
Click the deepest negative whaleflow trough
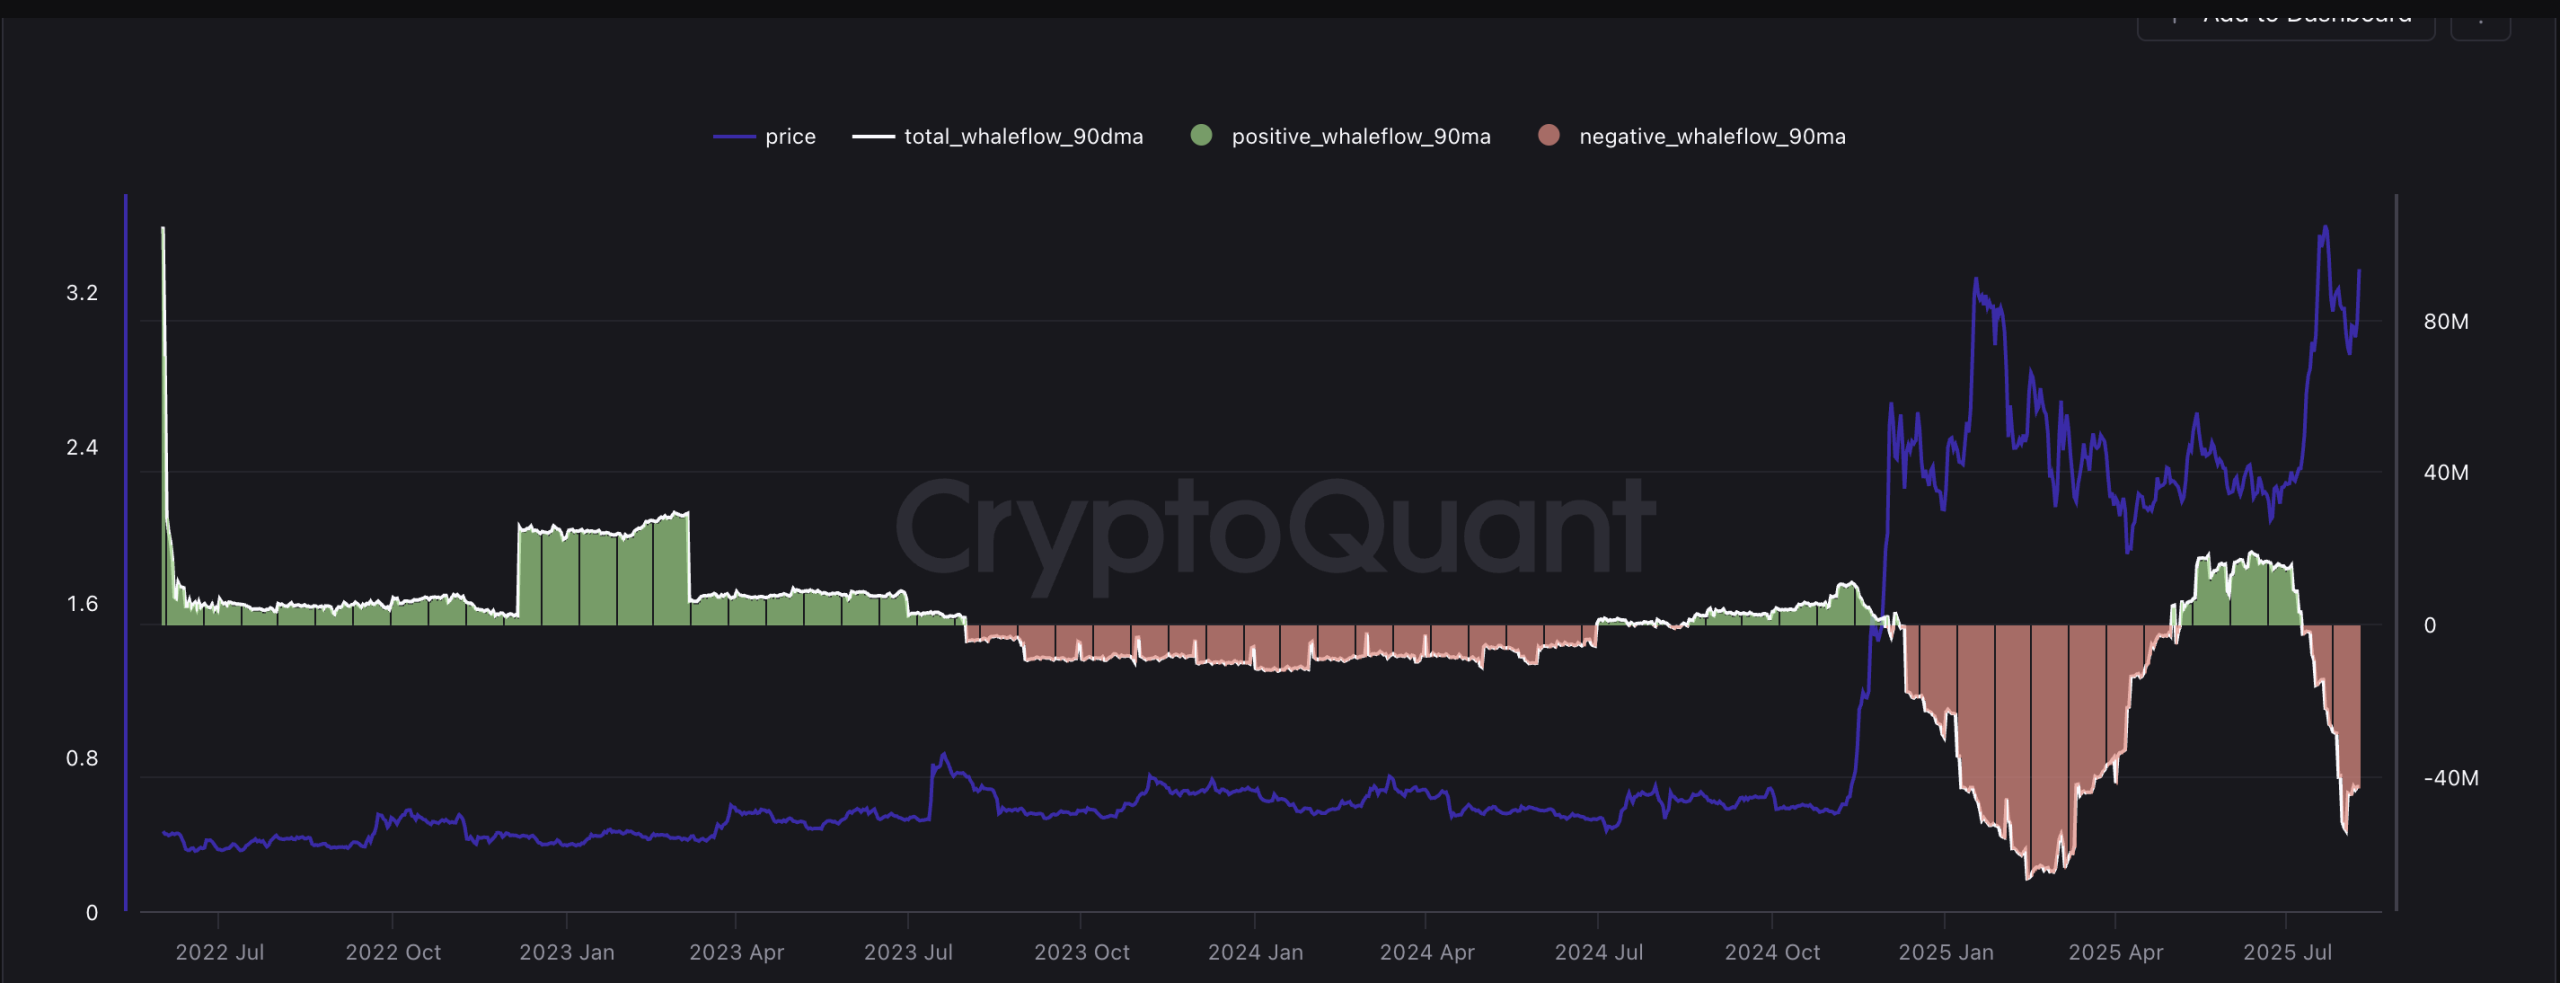2028,876
